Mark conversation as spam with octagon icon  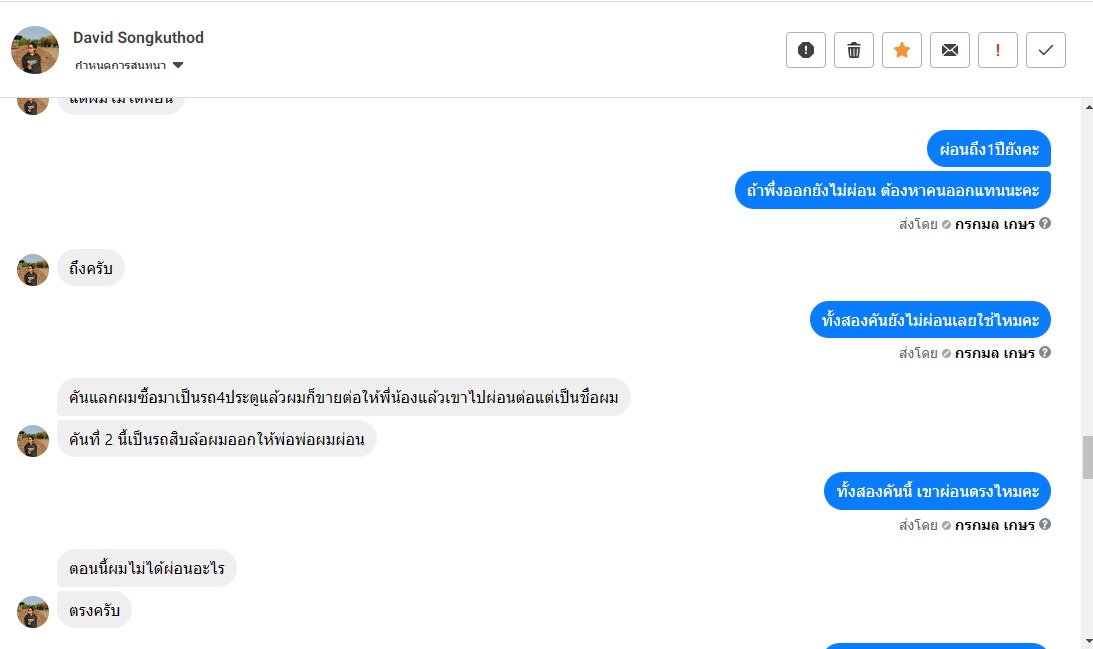pos(806,50)
